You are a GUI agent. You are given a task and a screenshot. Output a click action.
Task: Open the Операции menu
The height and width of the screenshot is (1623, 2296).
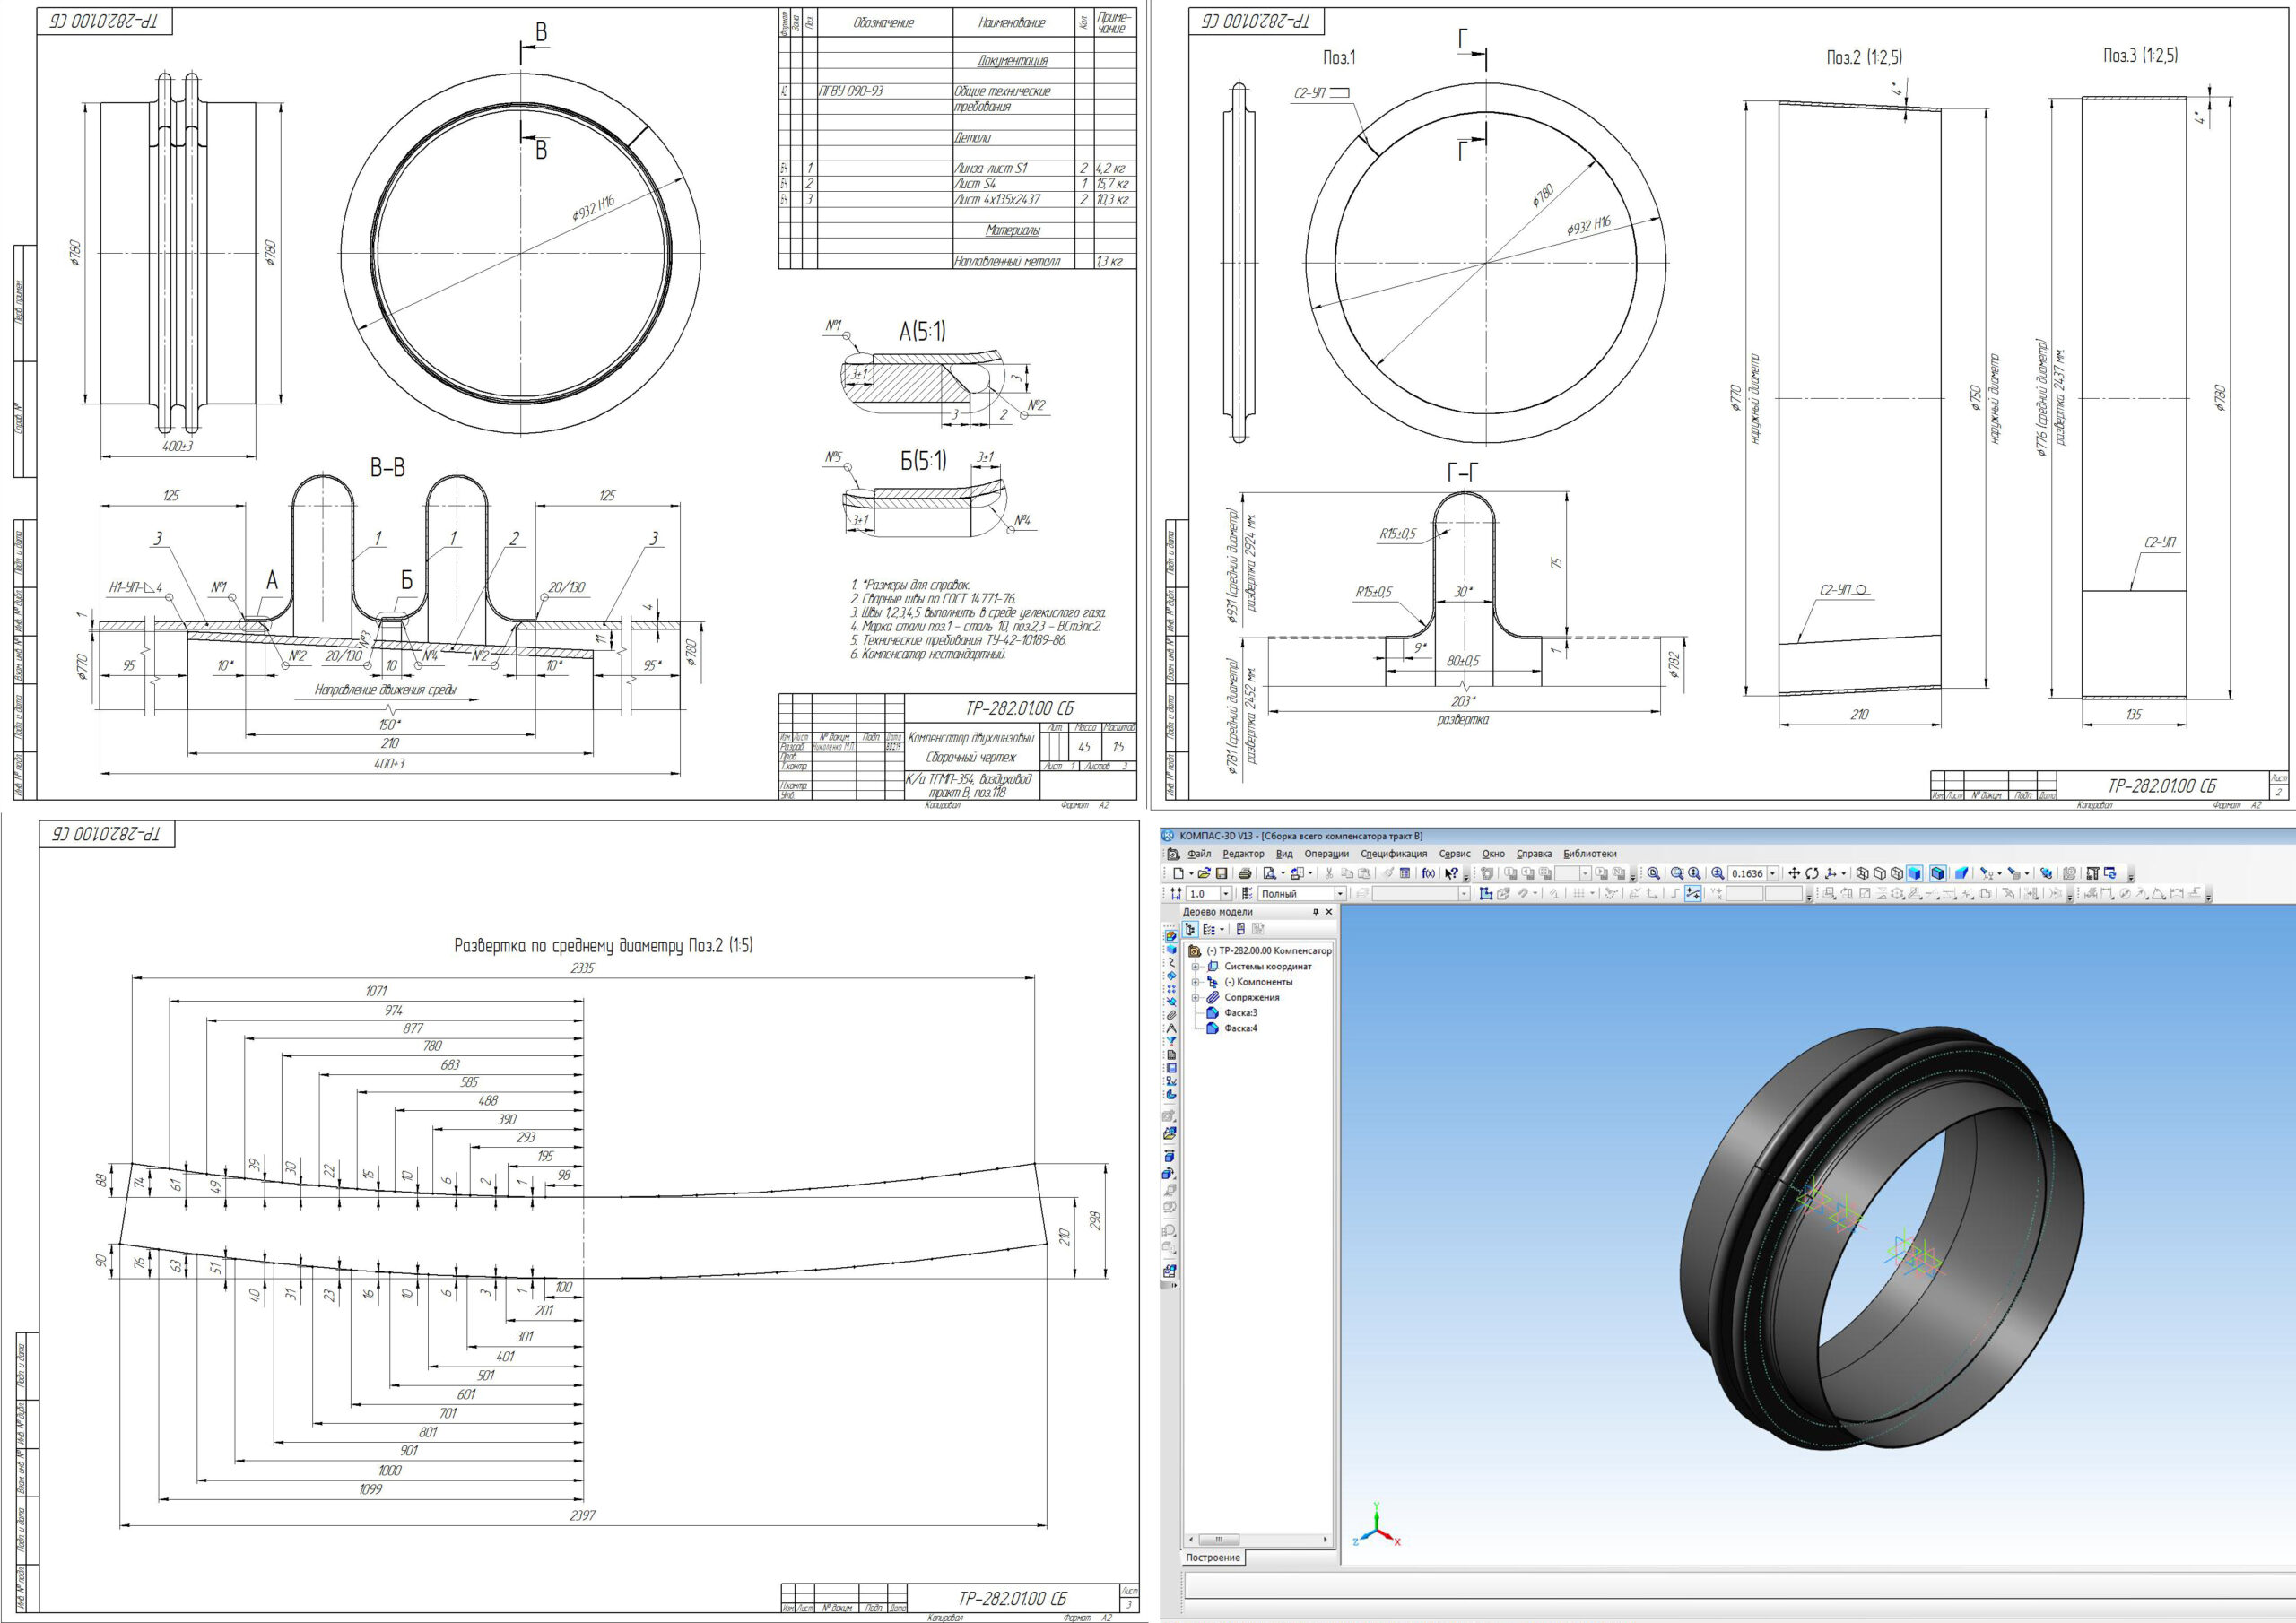1326,854
